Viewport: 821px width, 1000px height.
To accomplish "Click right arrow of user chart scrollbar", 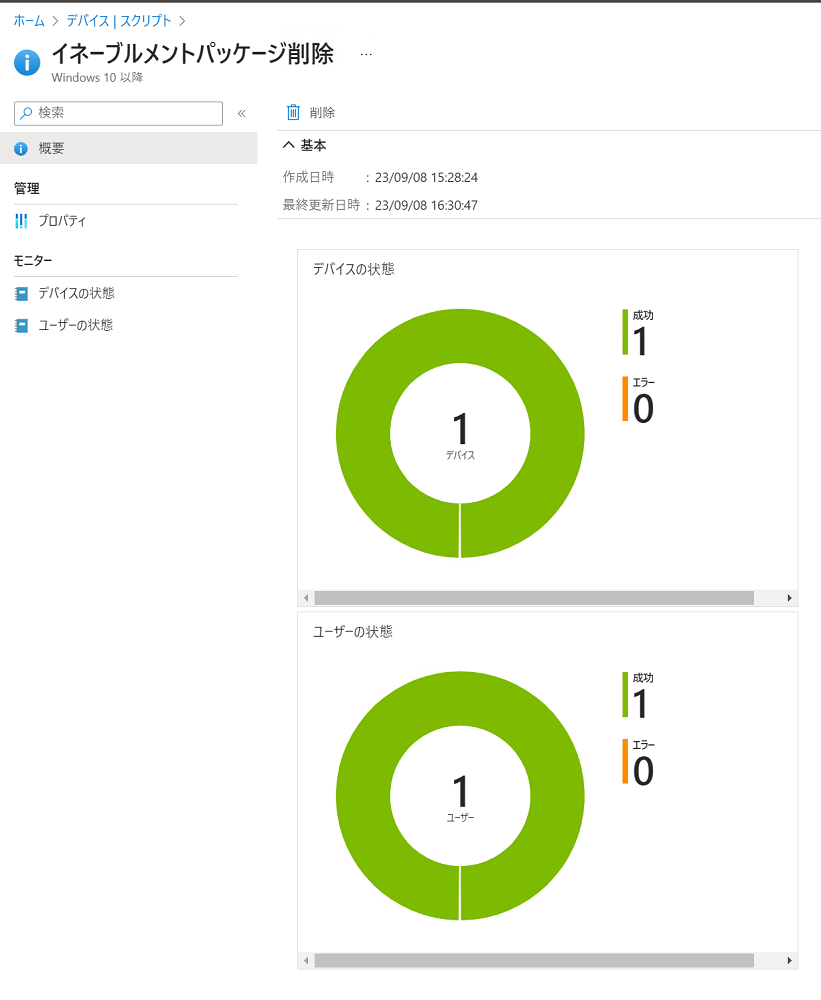I will click(789, 961).
